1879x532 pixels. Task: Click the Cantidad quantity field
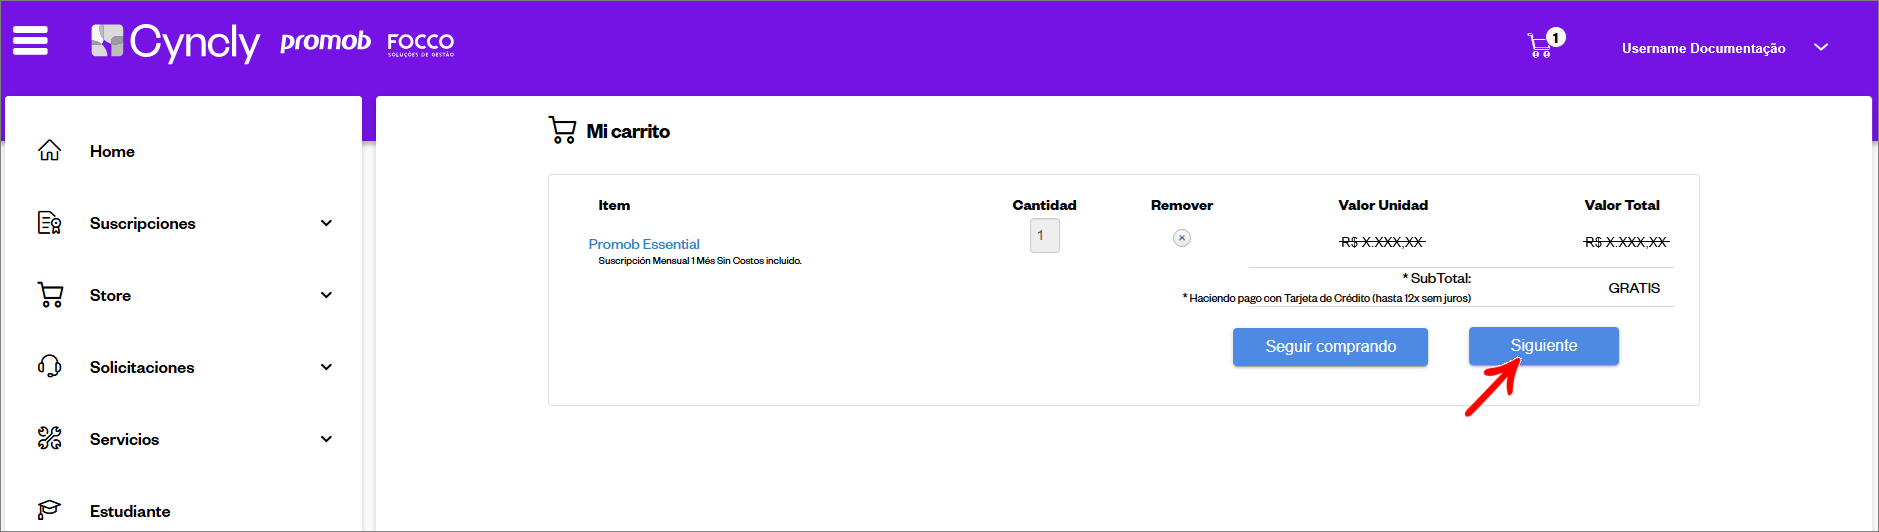pos(1044,236)
